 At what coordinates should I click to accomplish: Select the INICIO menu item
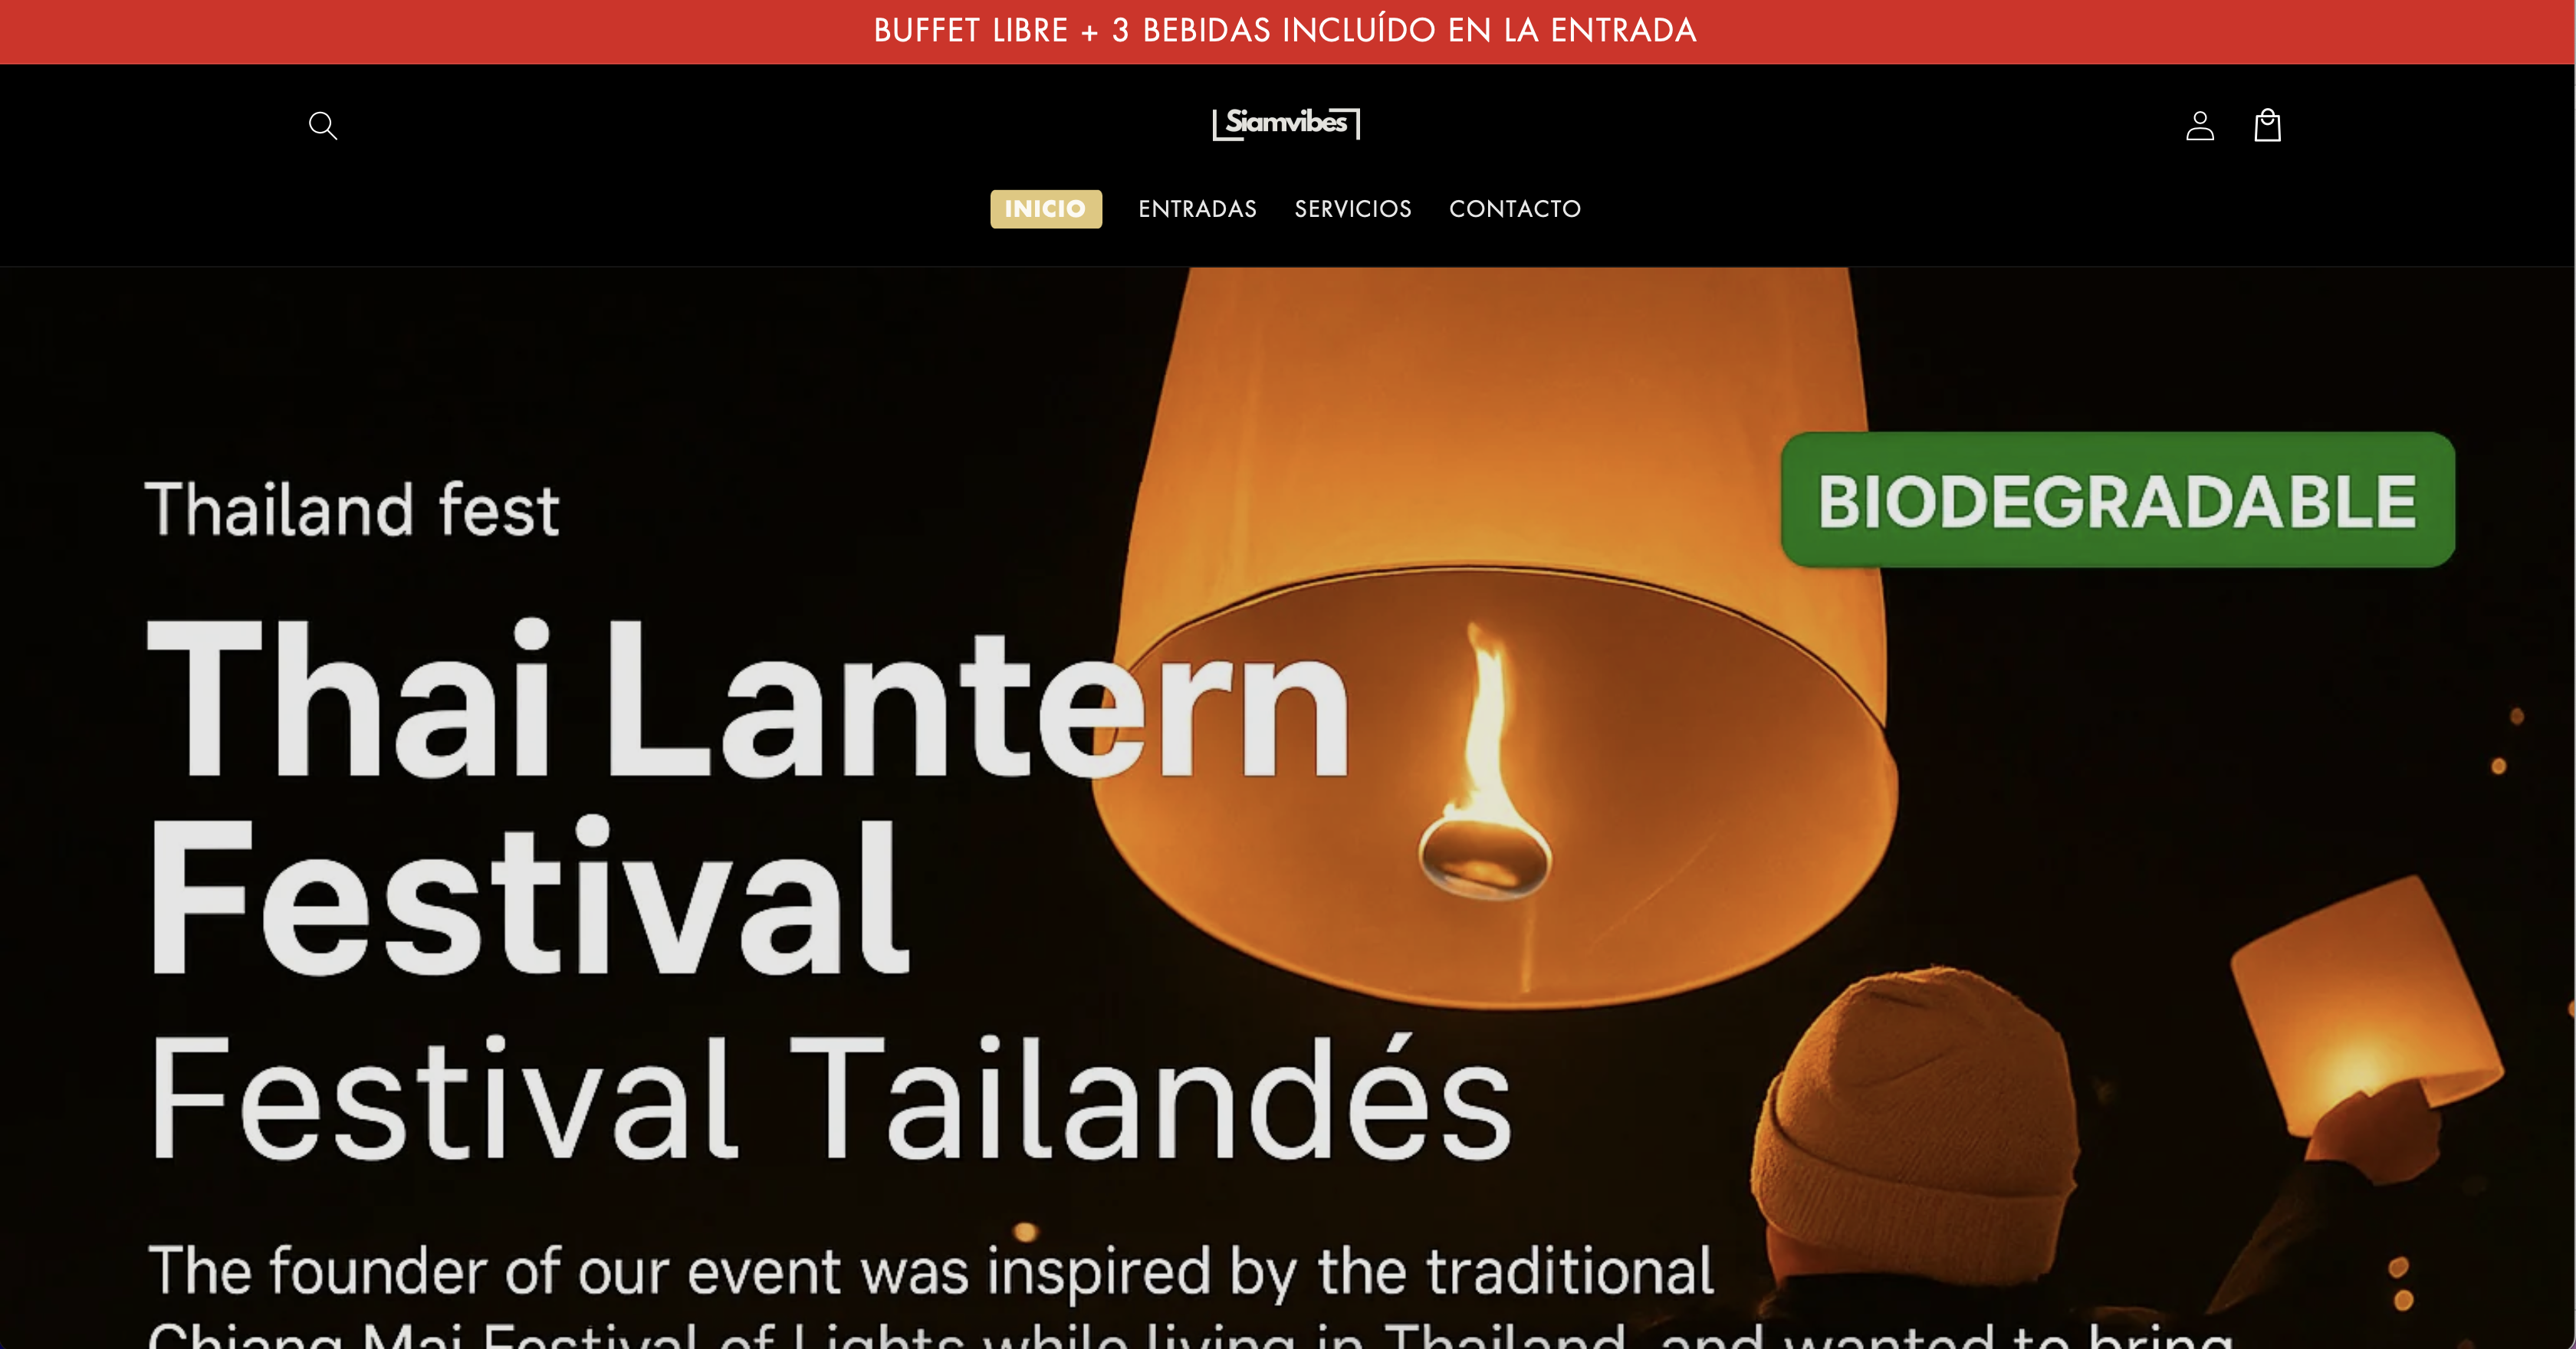[x=1046, y=209]
